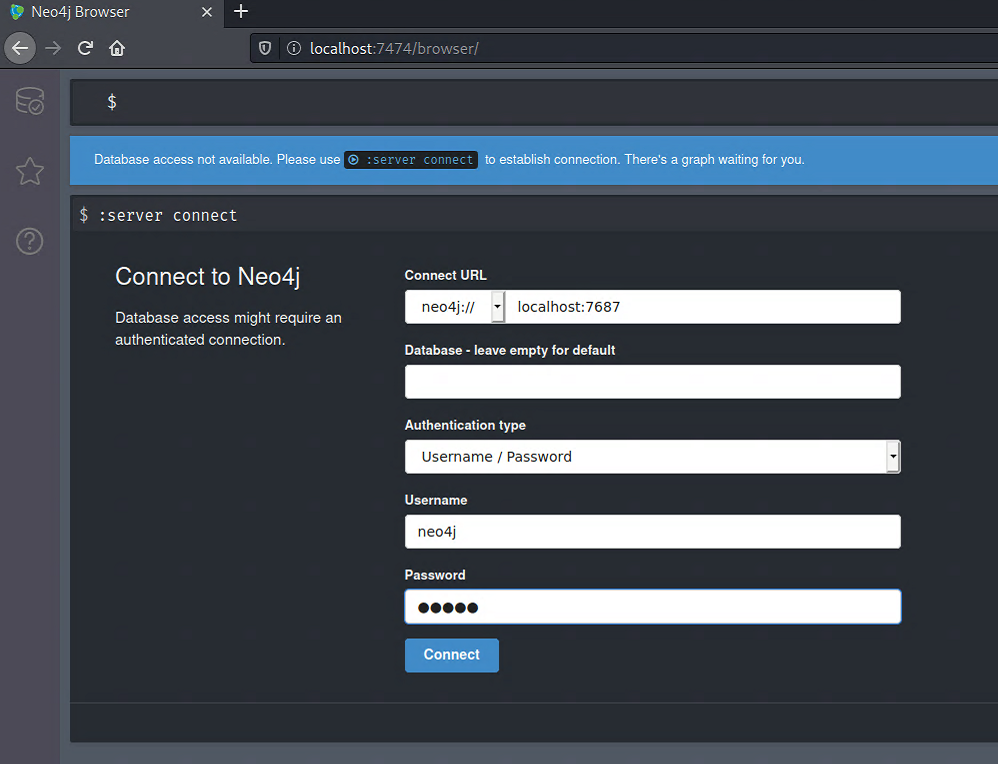Click the Connect button
Image resolution: width=998 pixels, height=764 pixels.
[x=451, y=655]
